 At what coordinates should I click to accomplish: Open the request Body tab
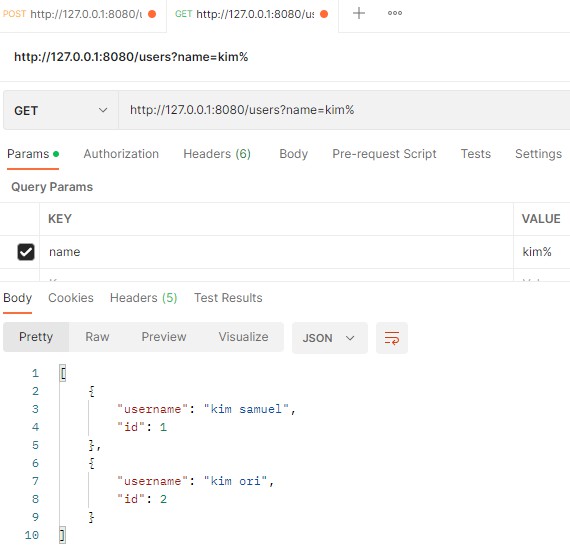(293, 154)
